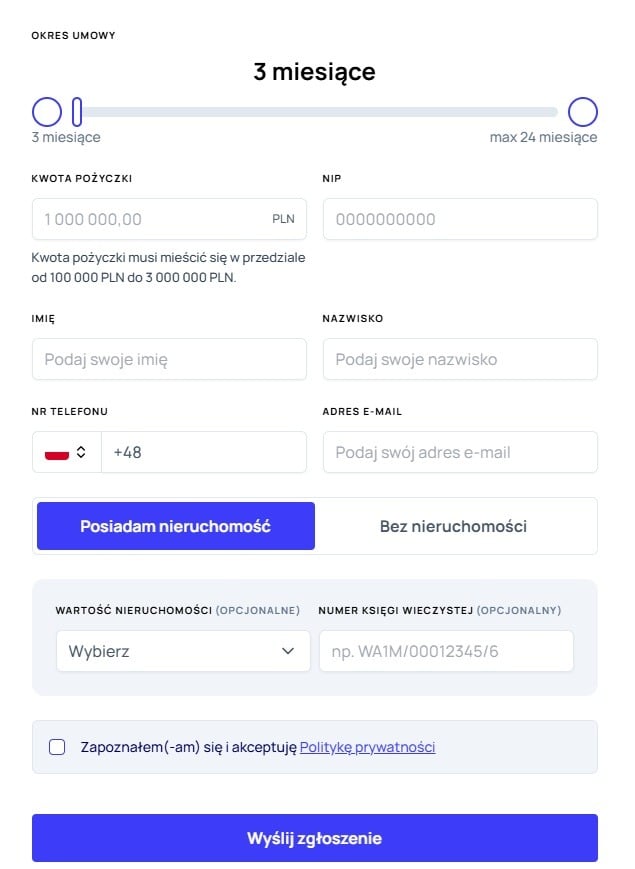Open the "Polityka prywatności" link

[367, 747]
